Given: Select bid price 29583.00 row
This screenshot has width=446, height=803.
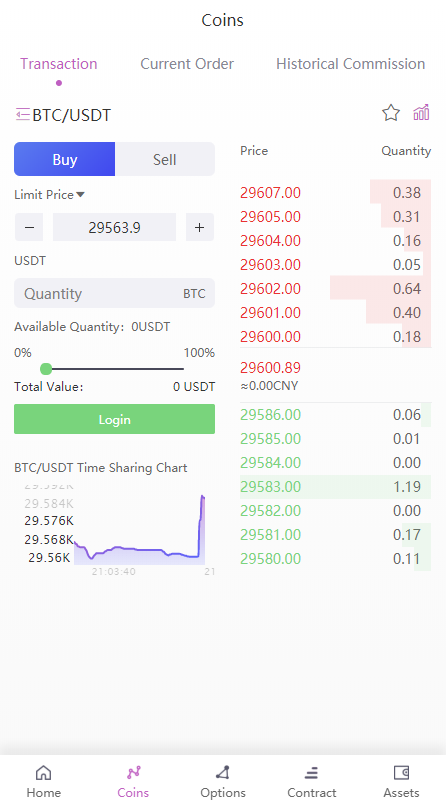Looking at the screenshot, I should pyautogui.click(x=335, y=487).
